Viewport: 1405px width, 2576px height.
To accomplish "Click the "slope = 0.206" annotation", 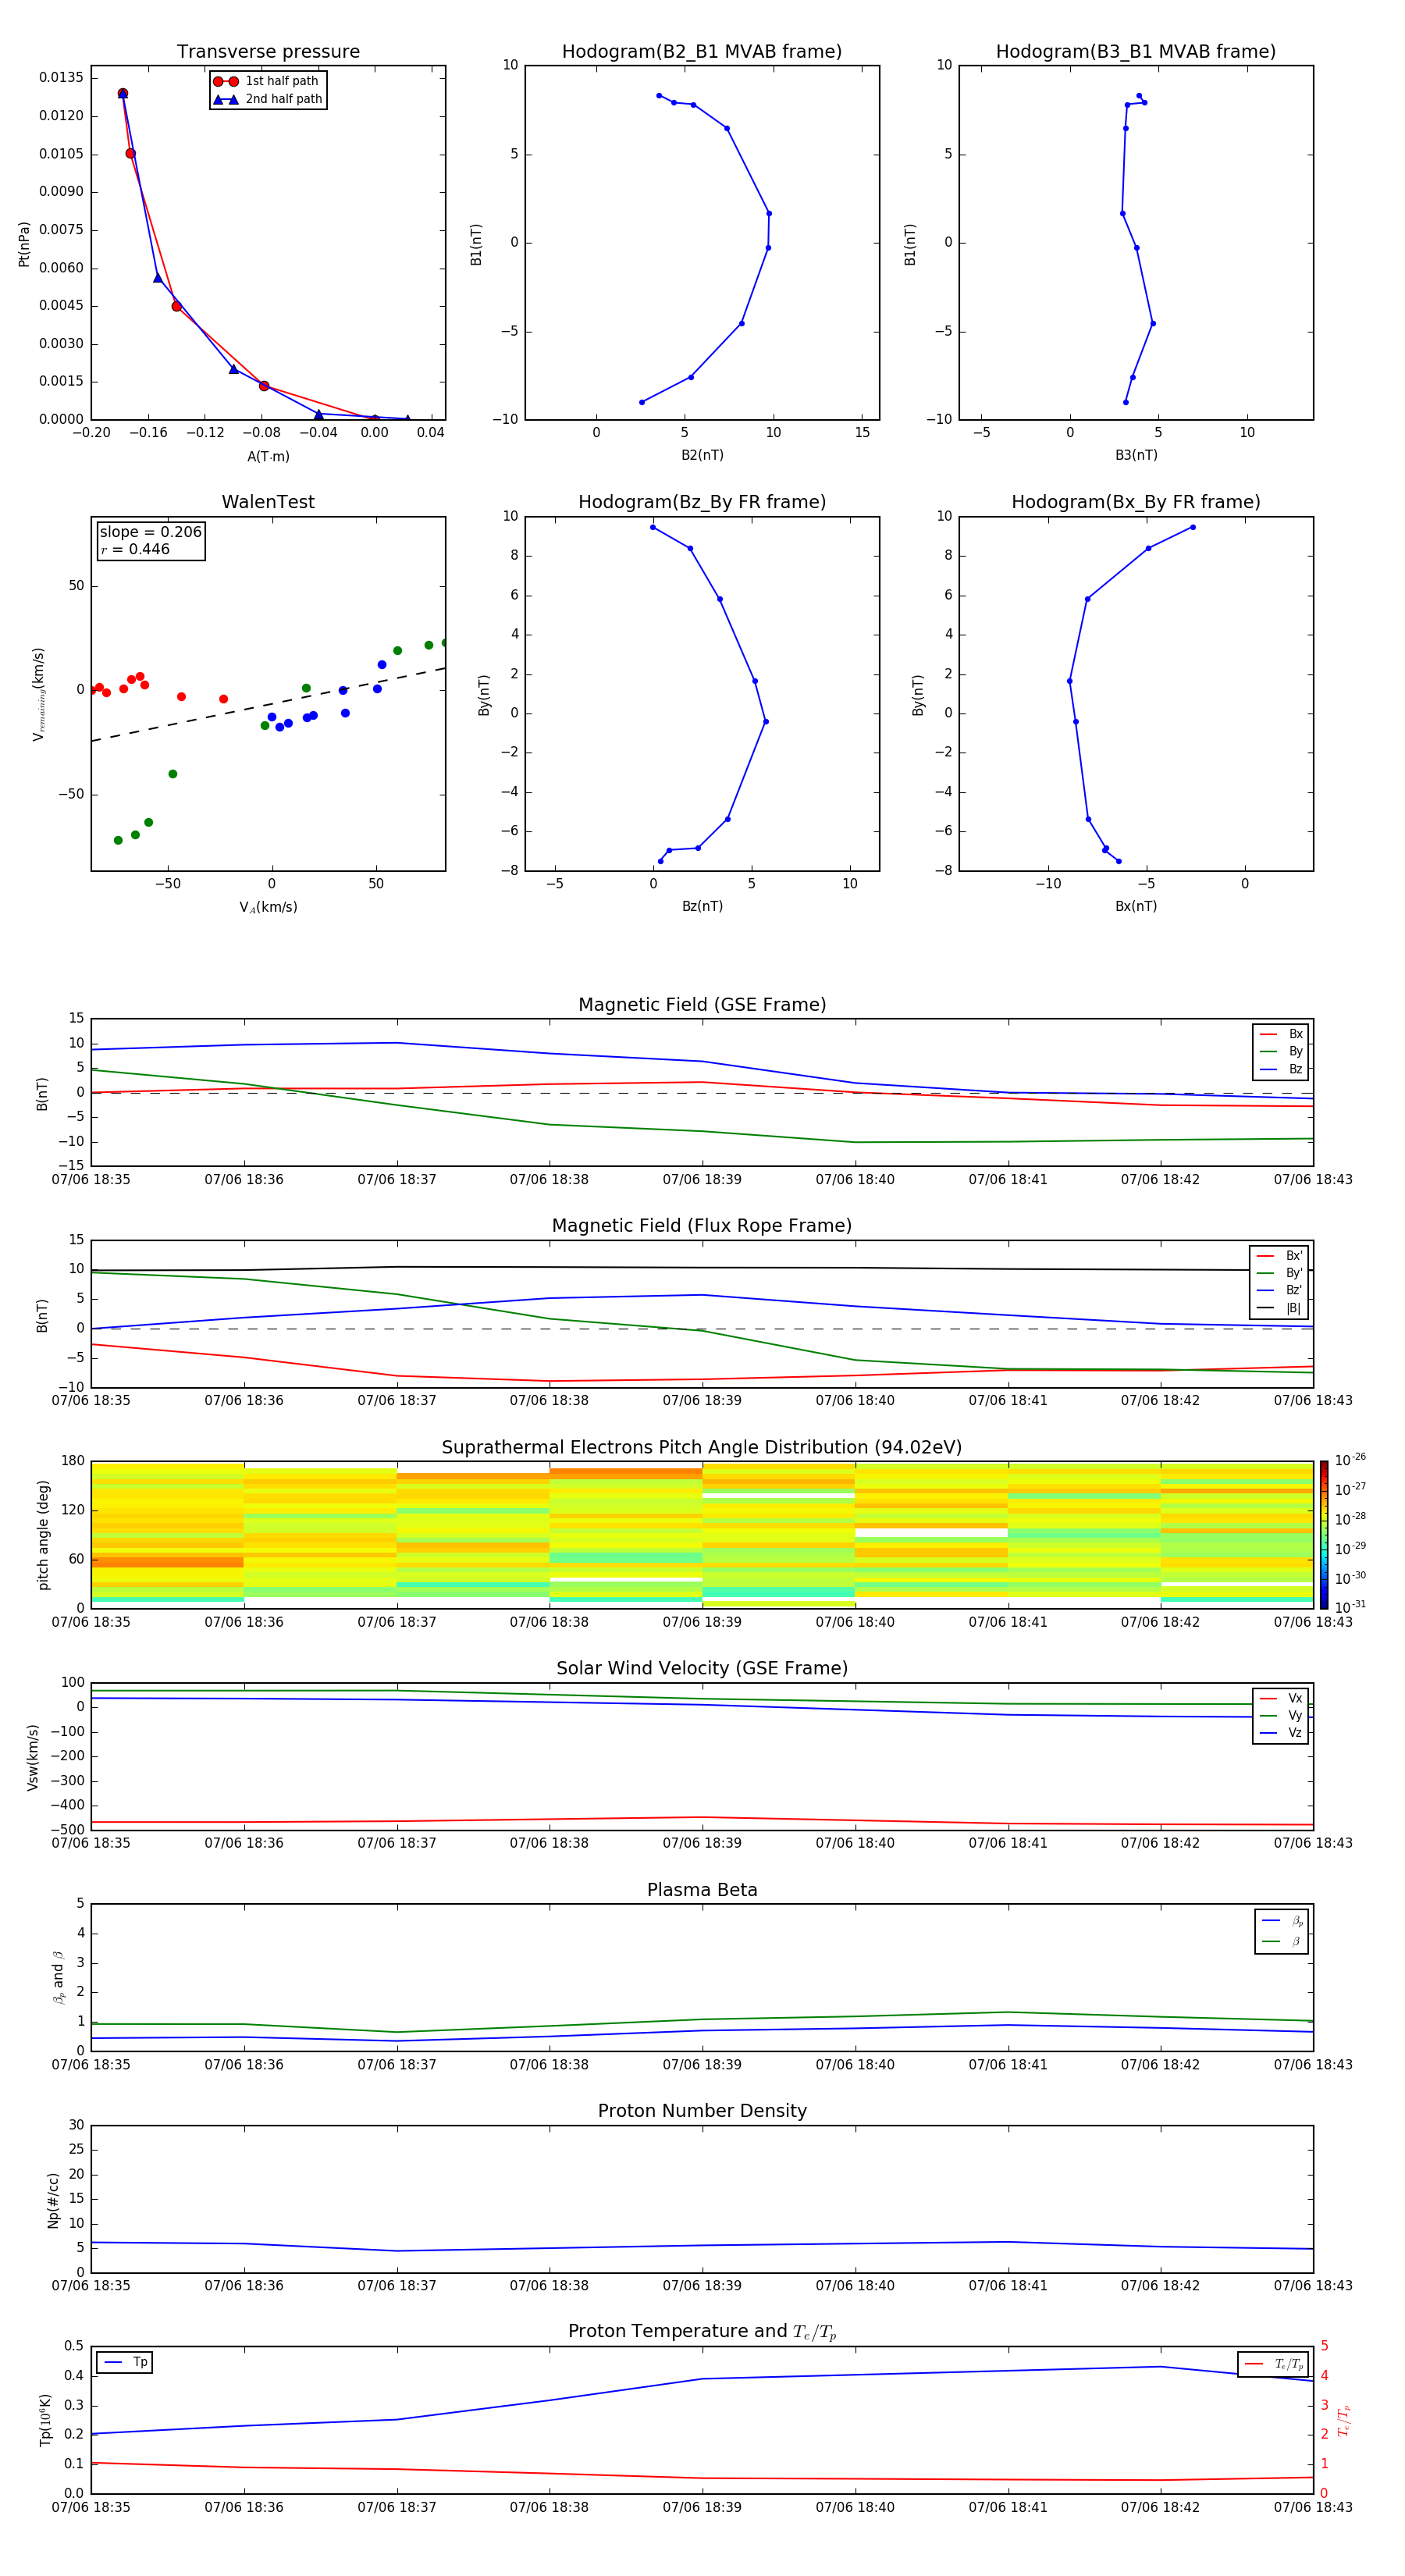I will click(x=151, y=532).
